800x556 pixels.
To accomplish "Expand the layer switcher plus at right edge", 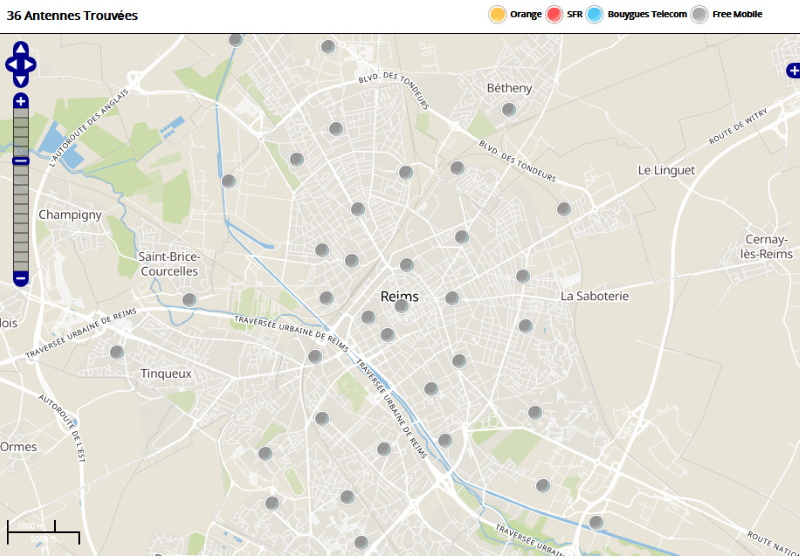I will (793, 70).
